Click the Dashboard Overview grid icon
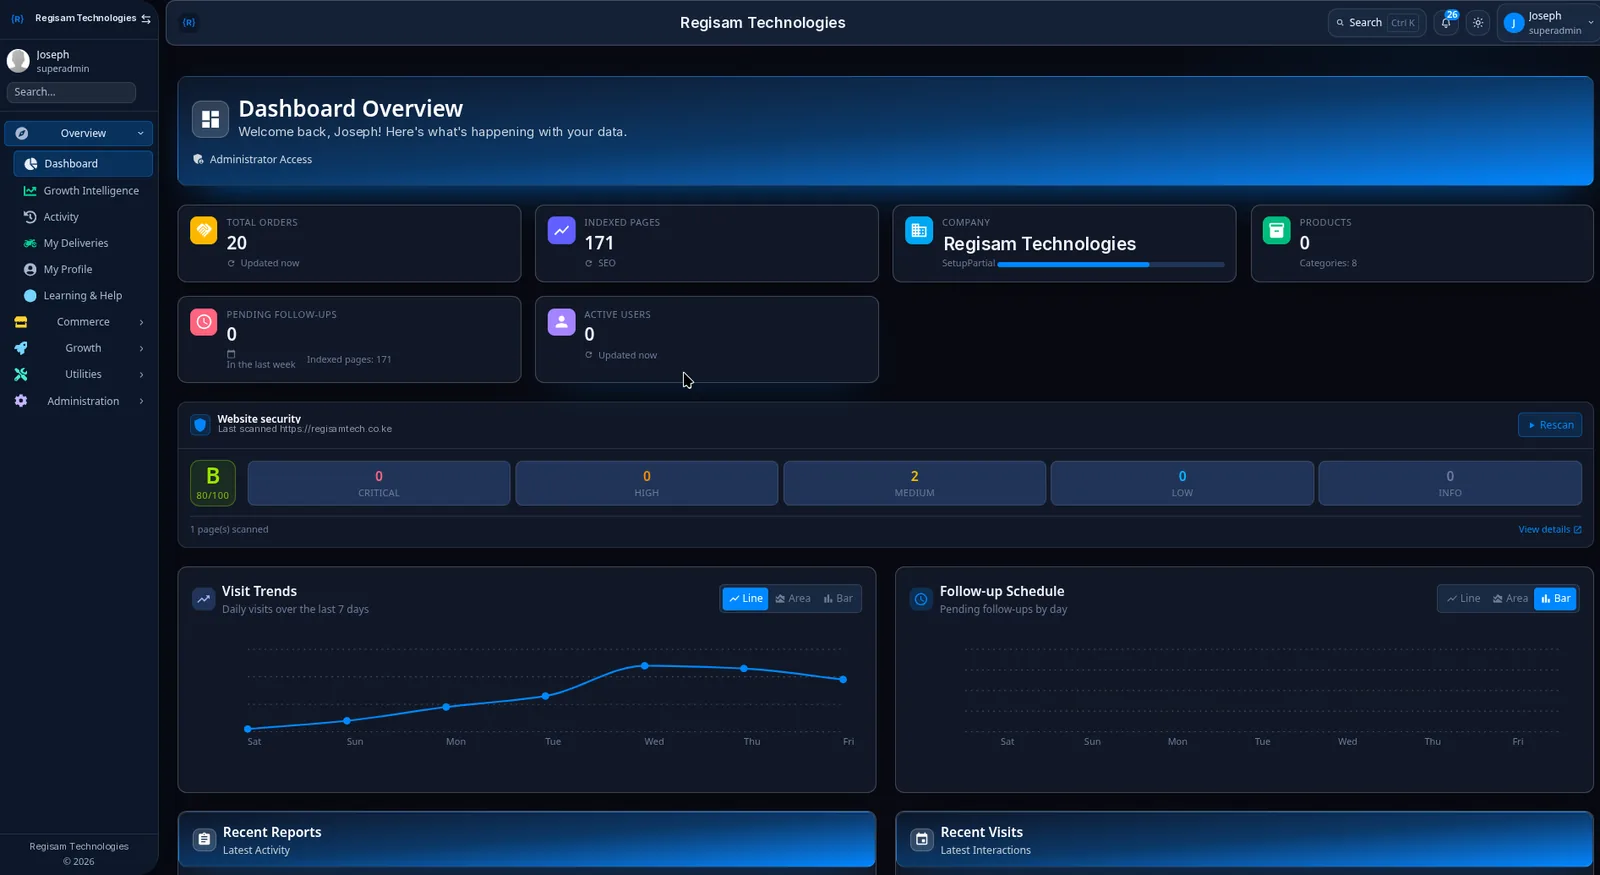Viewport: 1600px width, 875px height. pos(210,119)
